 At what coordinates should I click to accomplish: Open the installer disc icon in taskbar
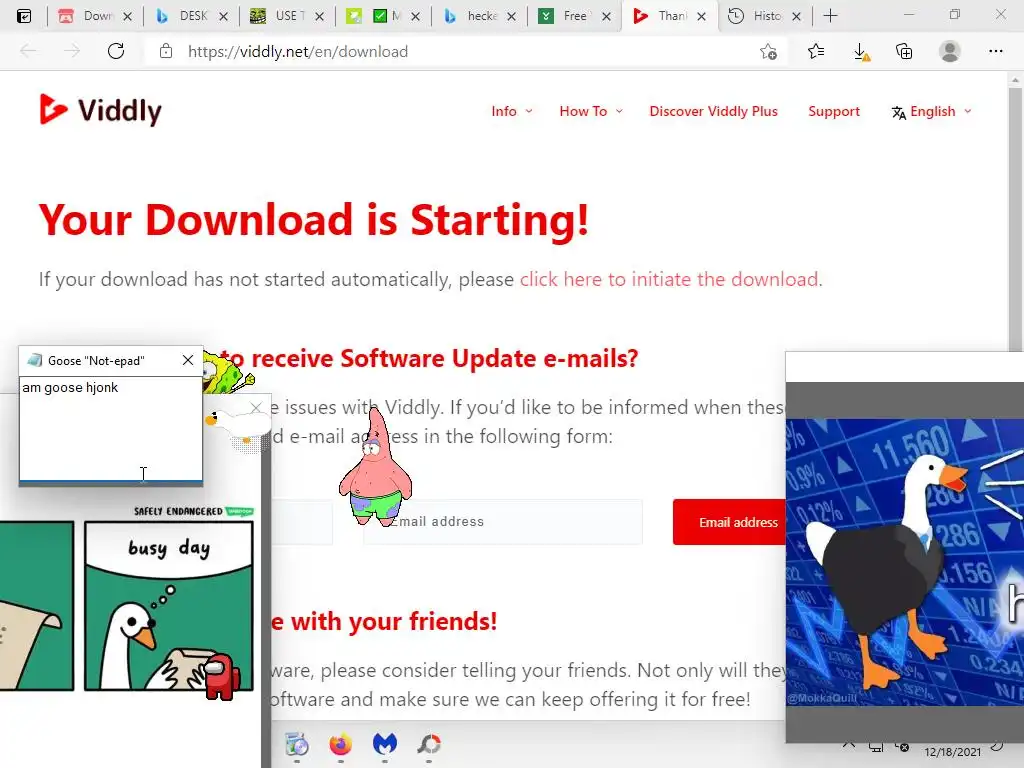(297, 744)
